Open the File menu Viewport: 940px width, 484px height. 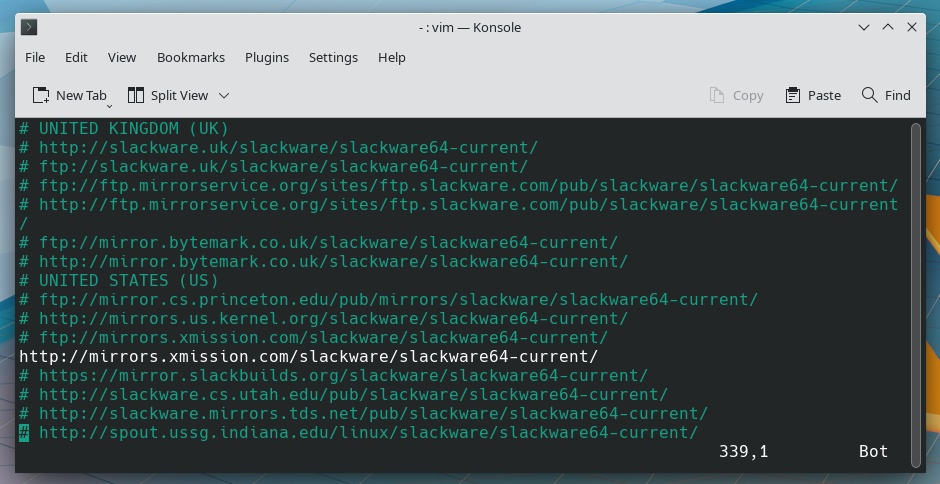point(35,58)
